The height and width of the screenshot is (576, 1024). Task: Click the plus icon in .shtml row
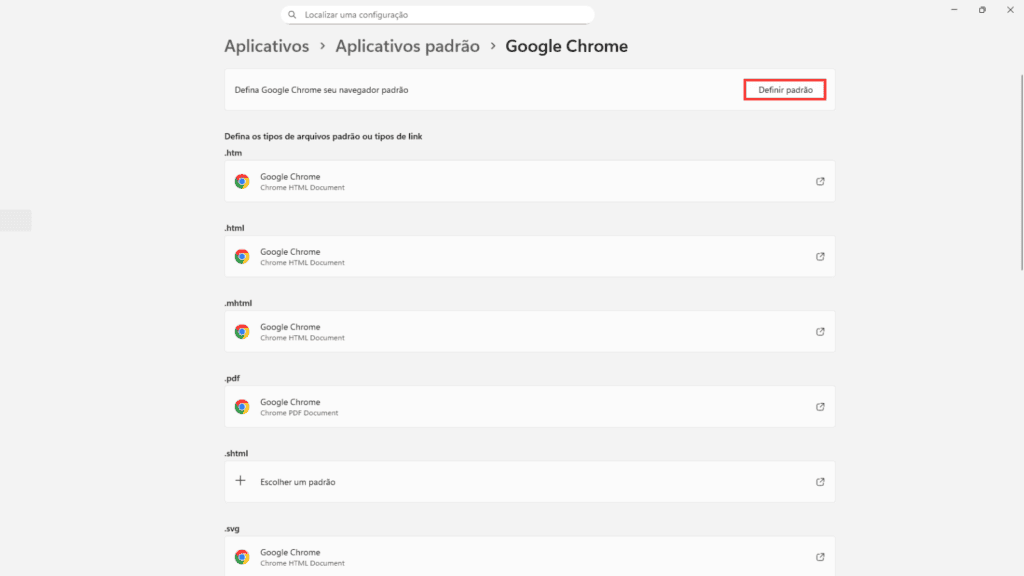(240, 481)
